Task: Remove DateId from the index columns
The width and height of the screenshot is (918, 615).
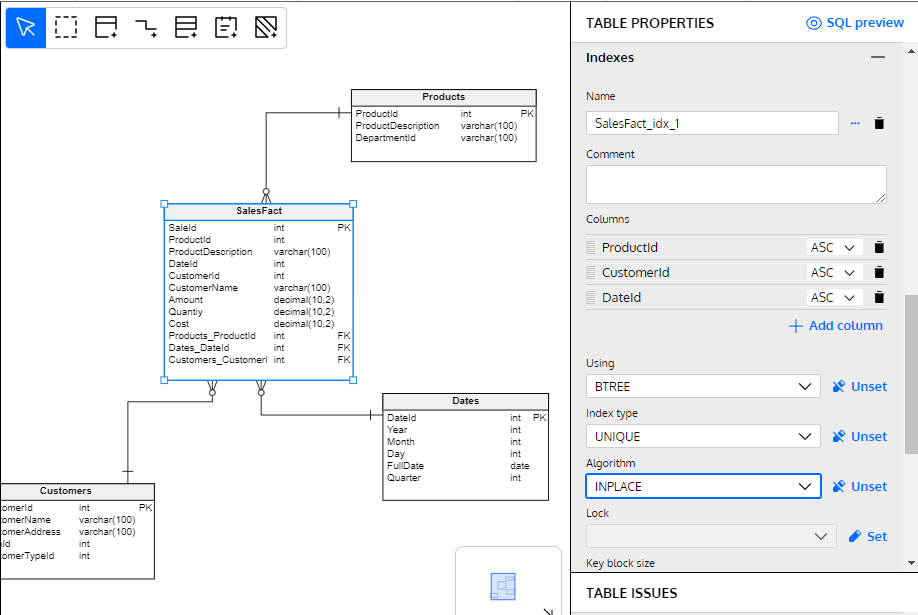Action: [879, 298]
